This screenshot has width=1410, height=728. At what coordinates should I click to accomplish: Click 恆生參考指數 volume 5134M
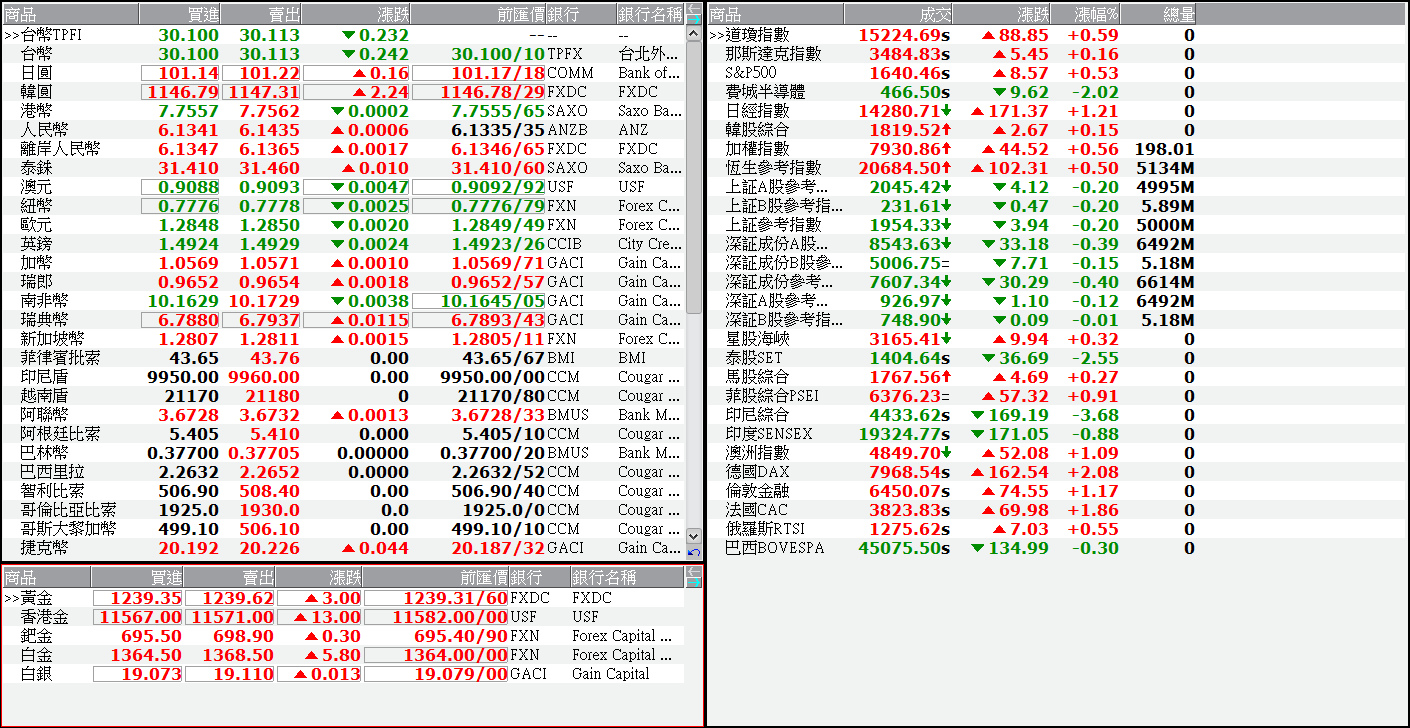pos(1165,168)
